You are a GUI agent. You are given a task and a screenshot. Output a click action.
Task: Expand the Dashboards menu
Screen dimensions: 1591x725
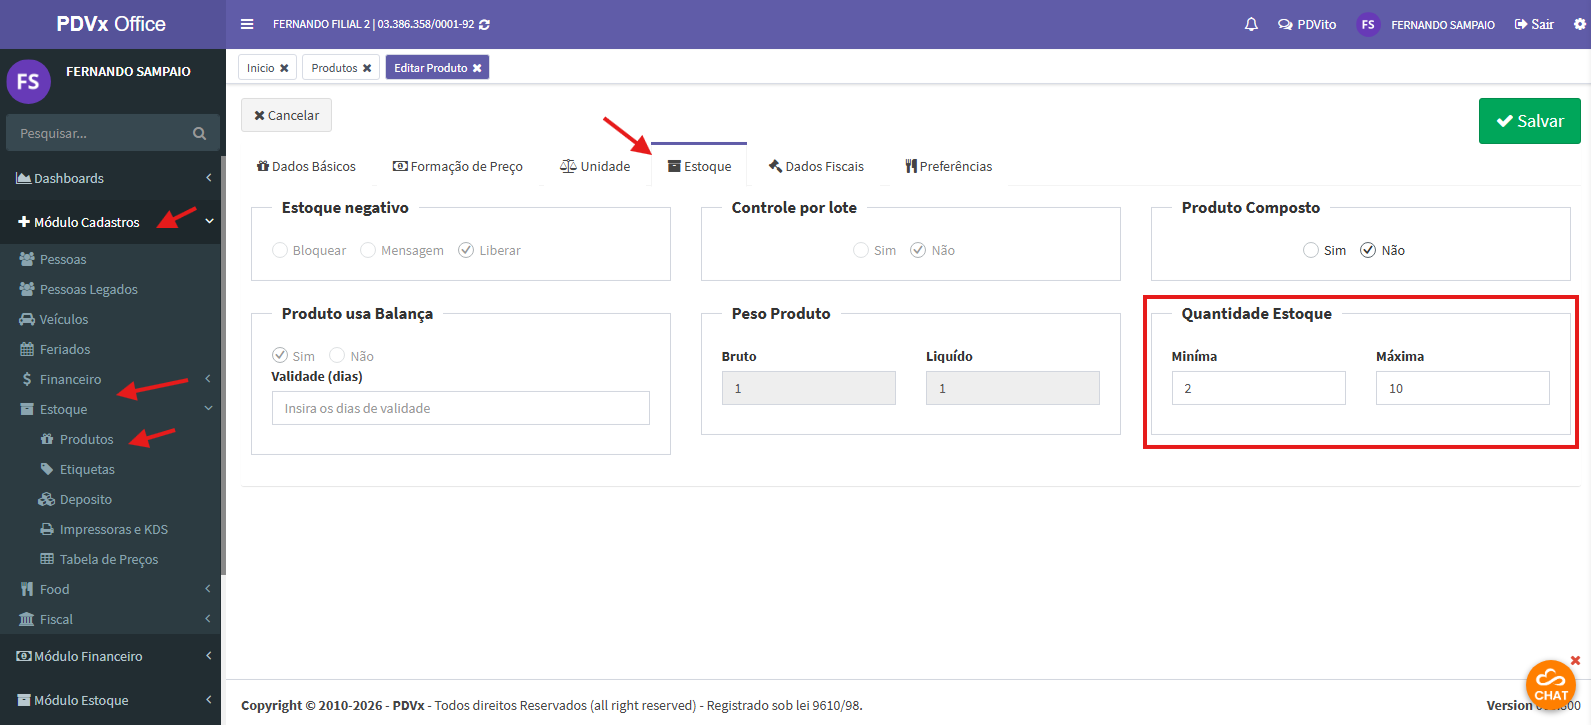pos(110,178)
